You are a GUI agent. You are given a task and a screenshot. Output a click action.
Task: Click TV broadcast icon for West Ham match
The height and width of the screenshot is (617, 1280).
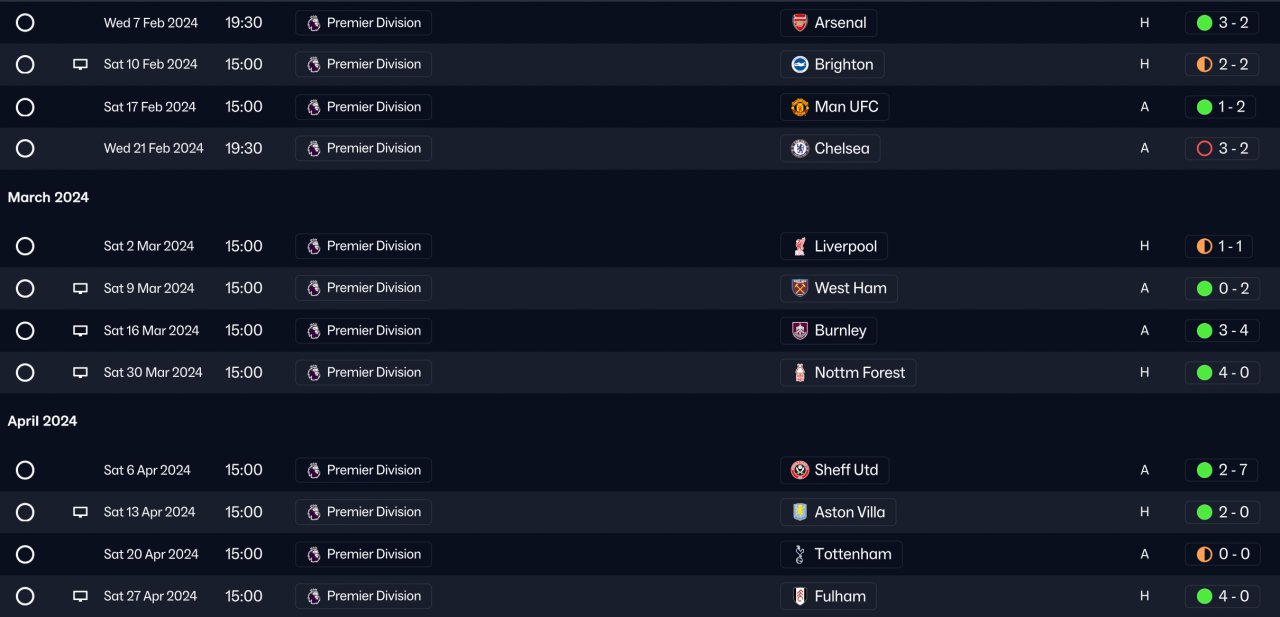click(x=80, y=289)
